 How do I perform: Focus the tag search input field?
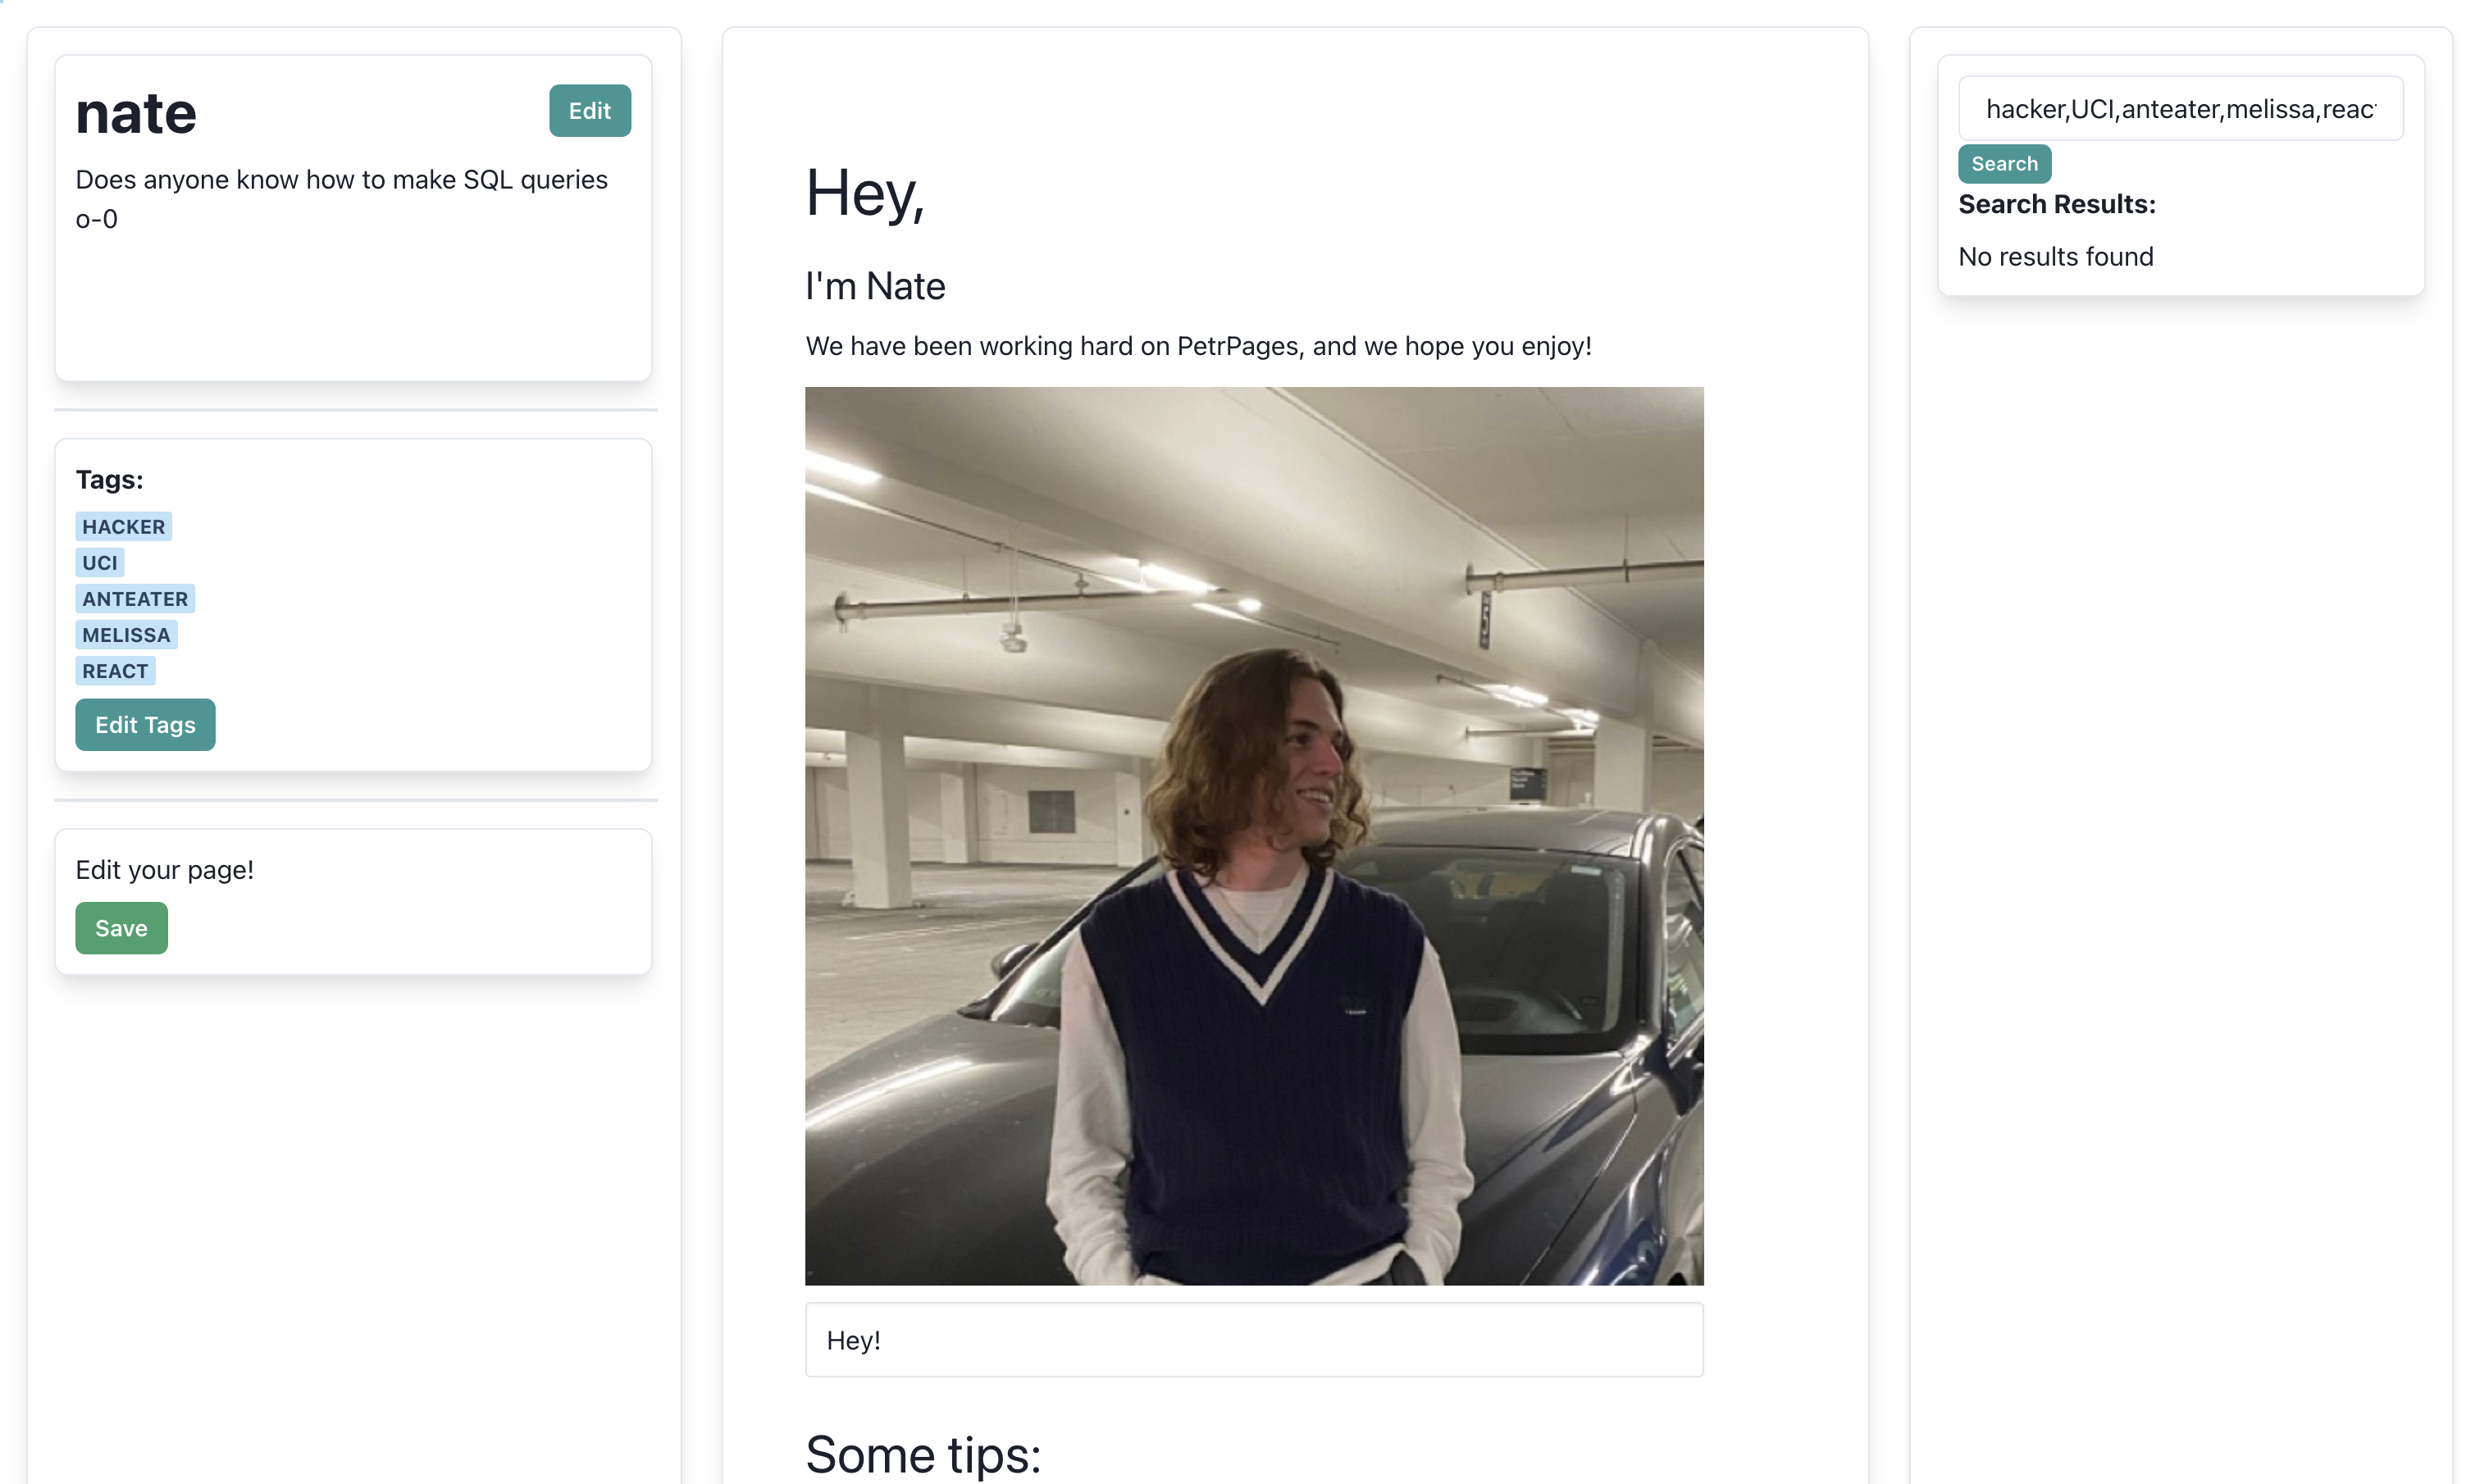2179,108
